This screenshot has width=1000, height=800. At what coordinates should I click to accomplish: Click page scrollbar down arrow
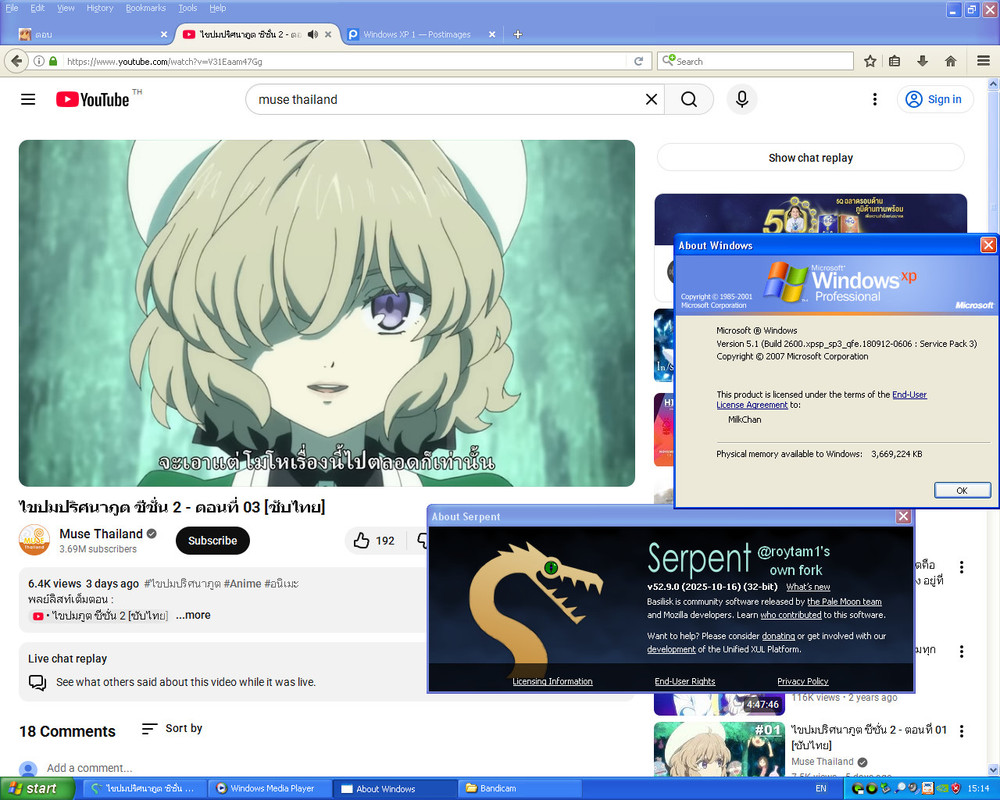tap(993, 770)
